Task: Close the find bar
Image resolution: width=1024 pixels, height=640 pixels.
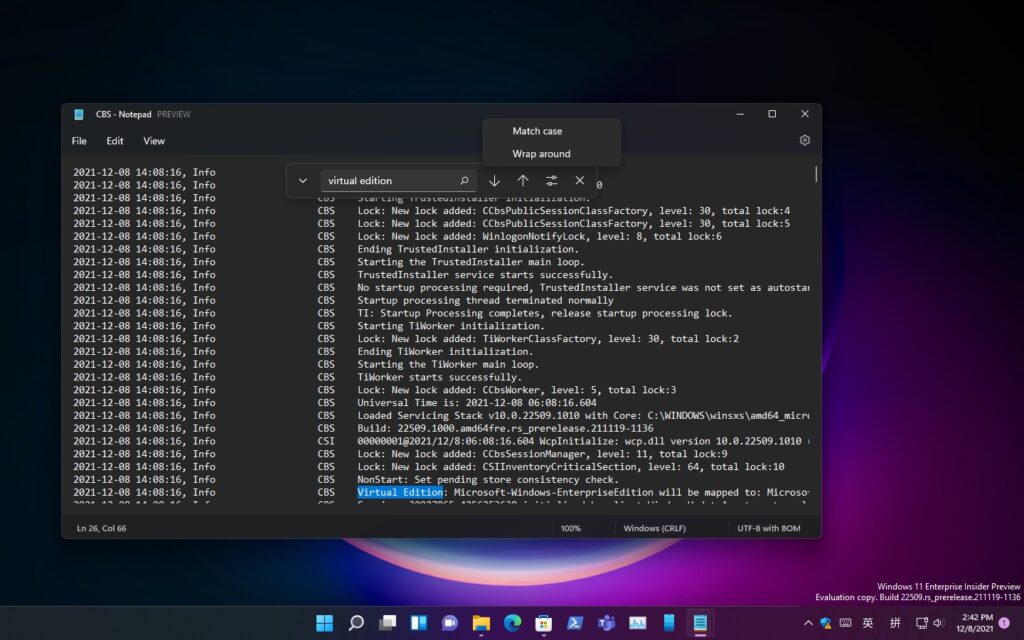Action: coord(580,181)
